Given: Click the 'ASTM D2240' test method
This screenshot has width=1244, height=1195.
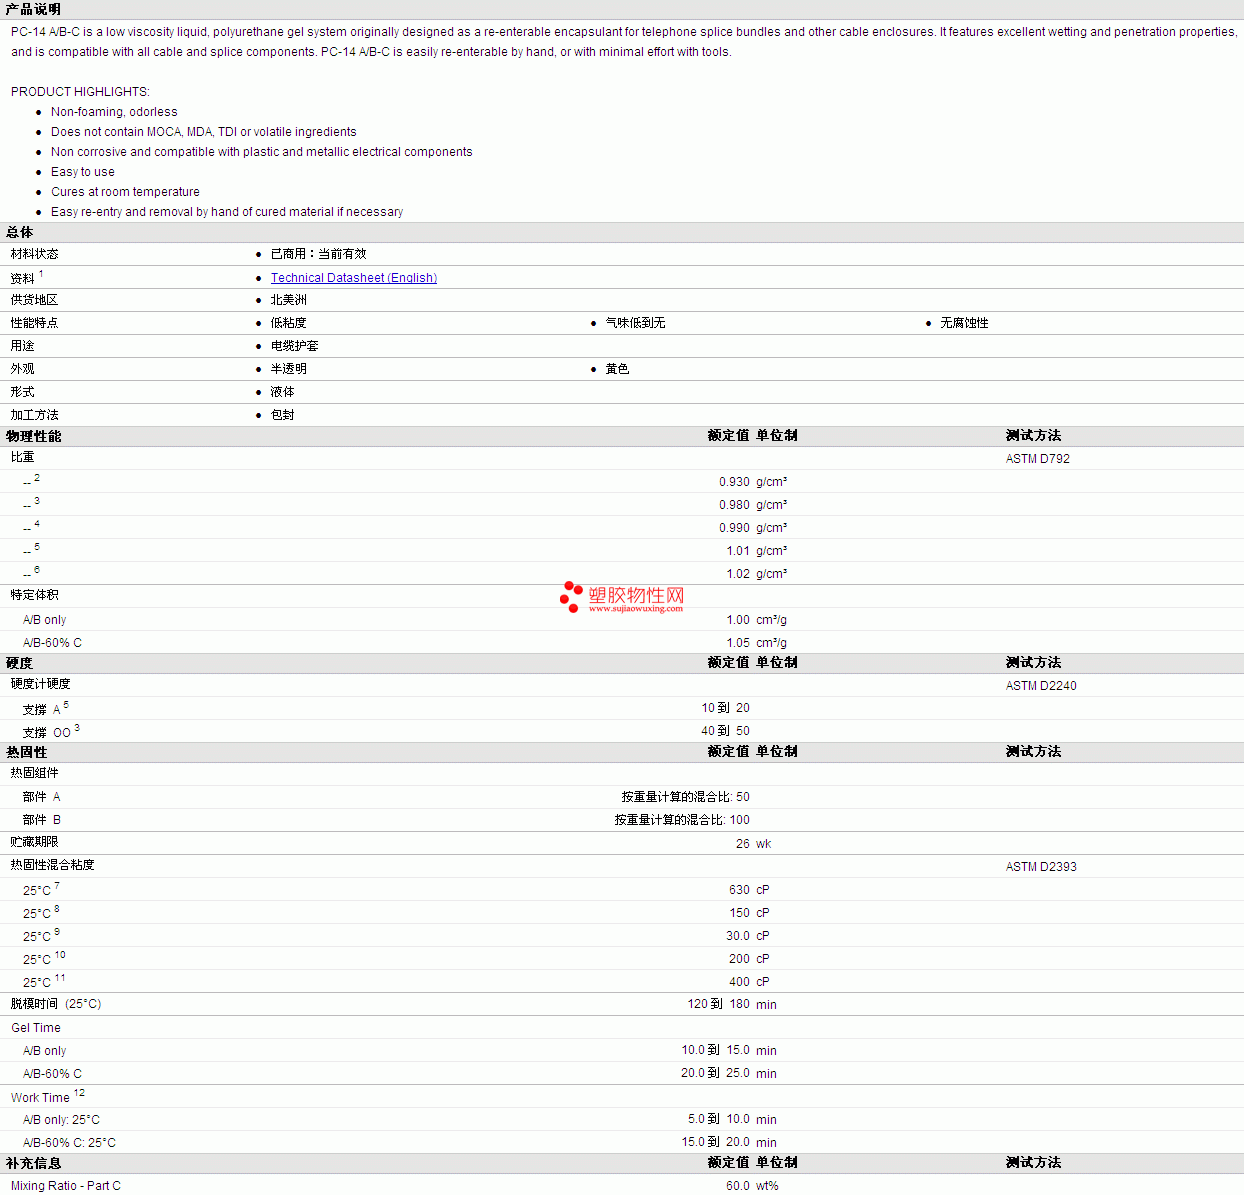Looking at the screenshot, I should coord(1041,686).
